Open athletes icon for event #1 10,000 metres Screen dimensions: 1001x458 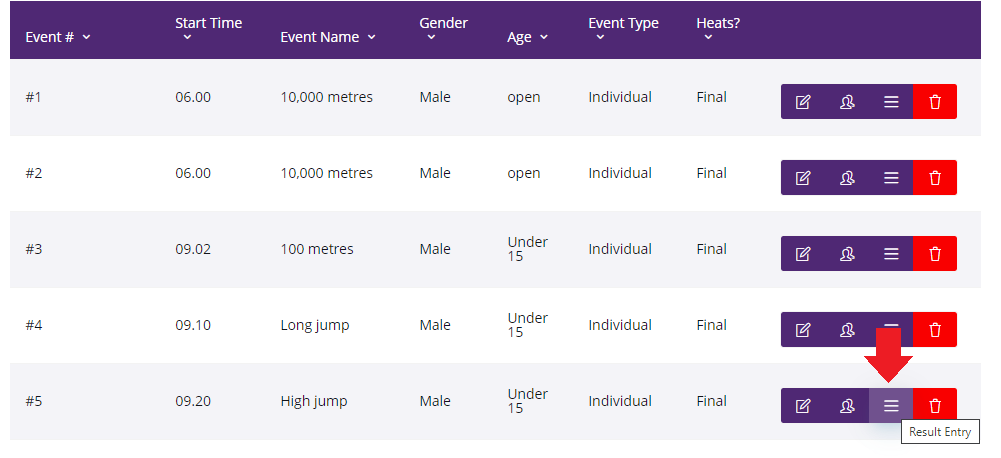coord(847,102)
